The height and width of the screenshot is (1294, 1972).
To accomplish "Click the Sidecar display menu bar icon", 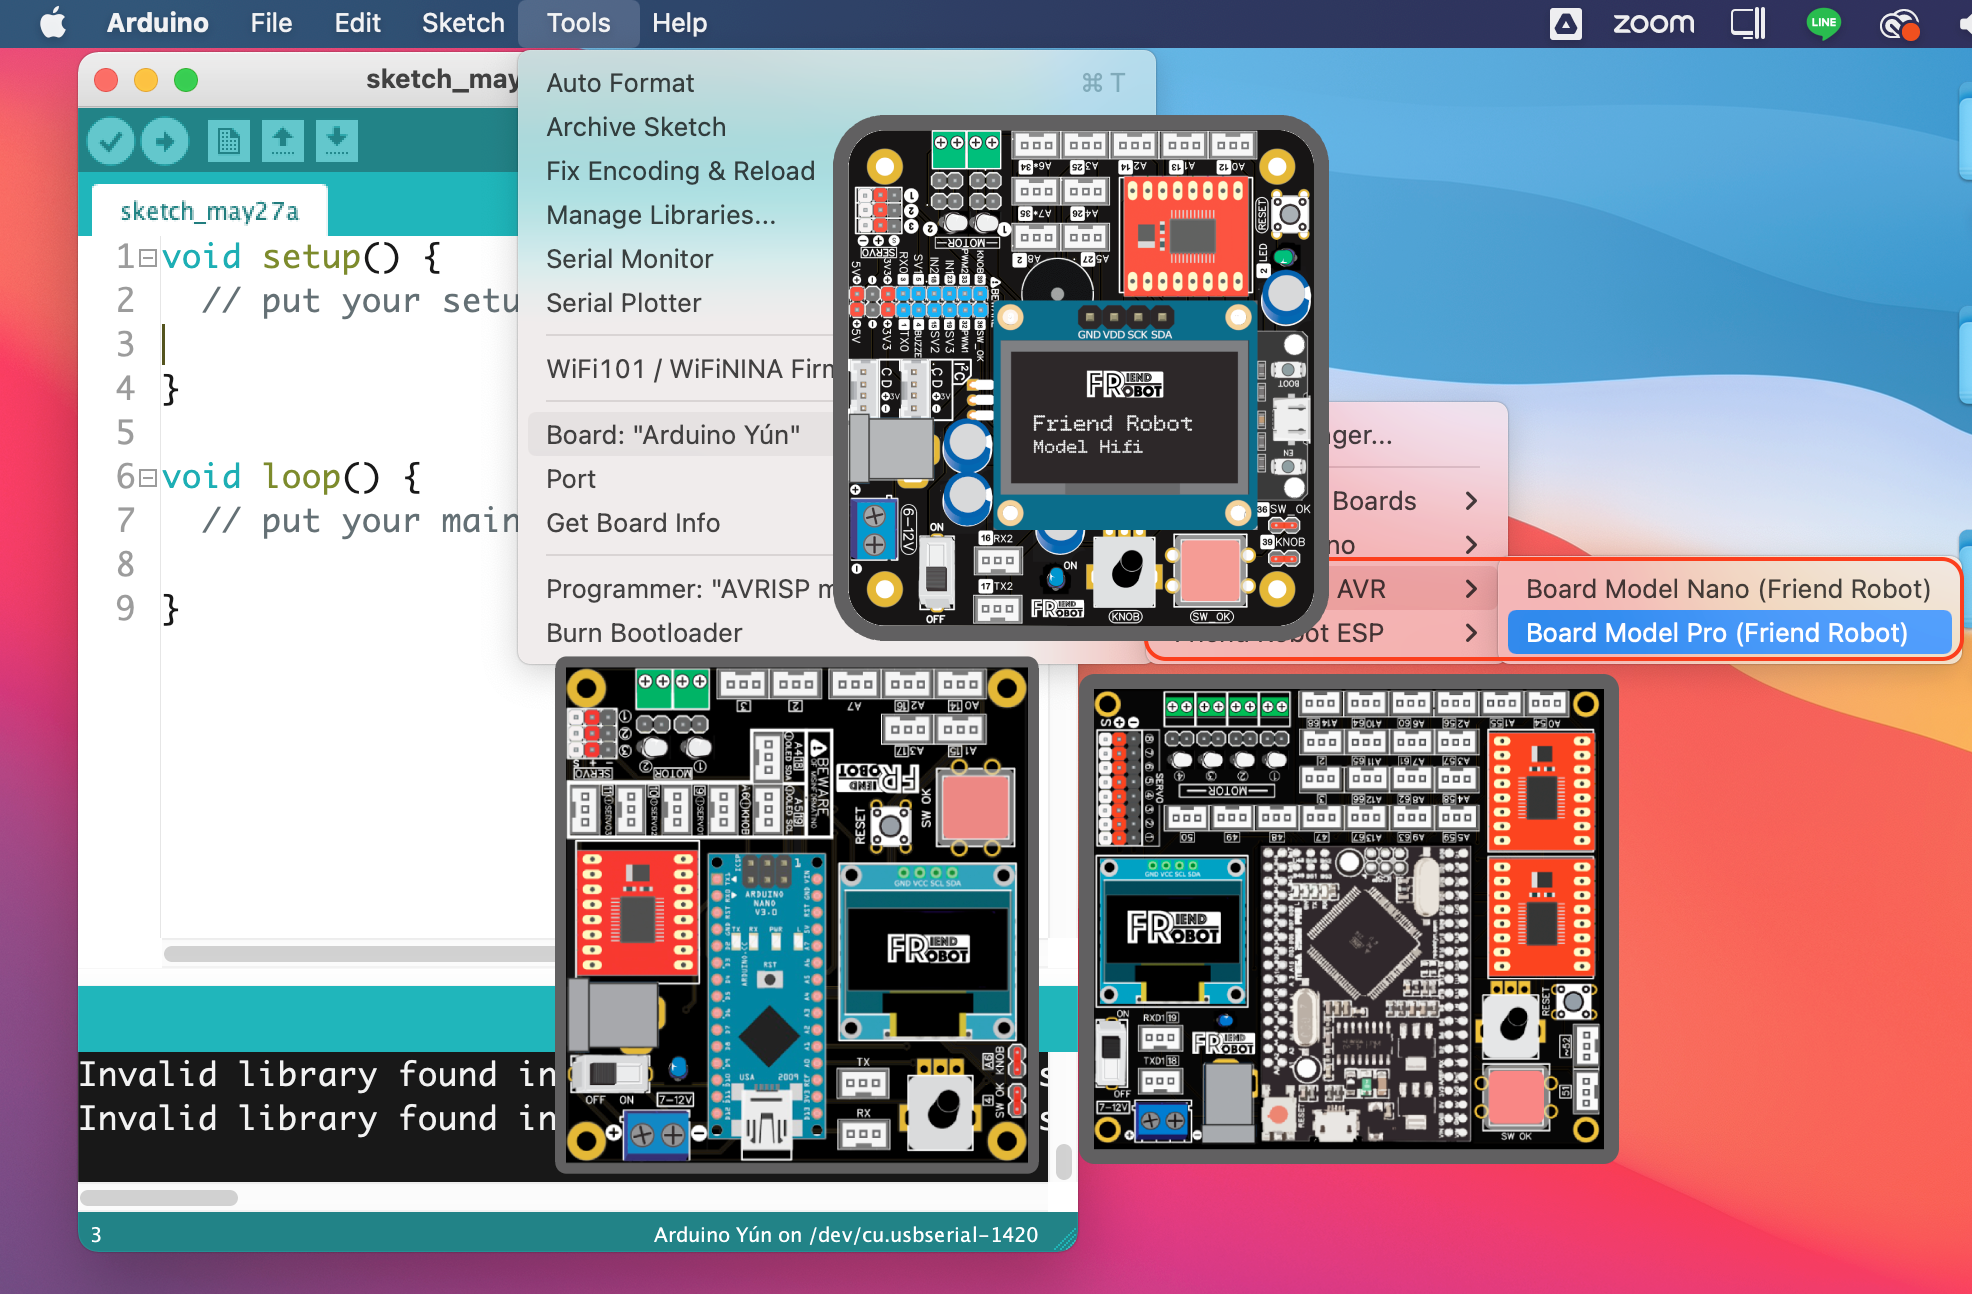I will [1748, 23].
